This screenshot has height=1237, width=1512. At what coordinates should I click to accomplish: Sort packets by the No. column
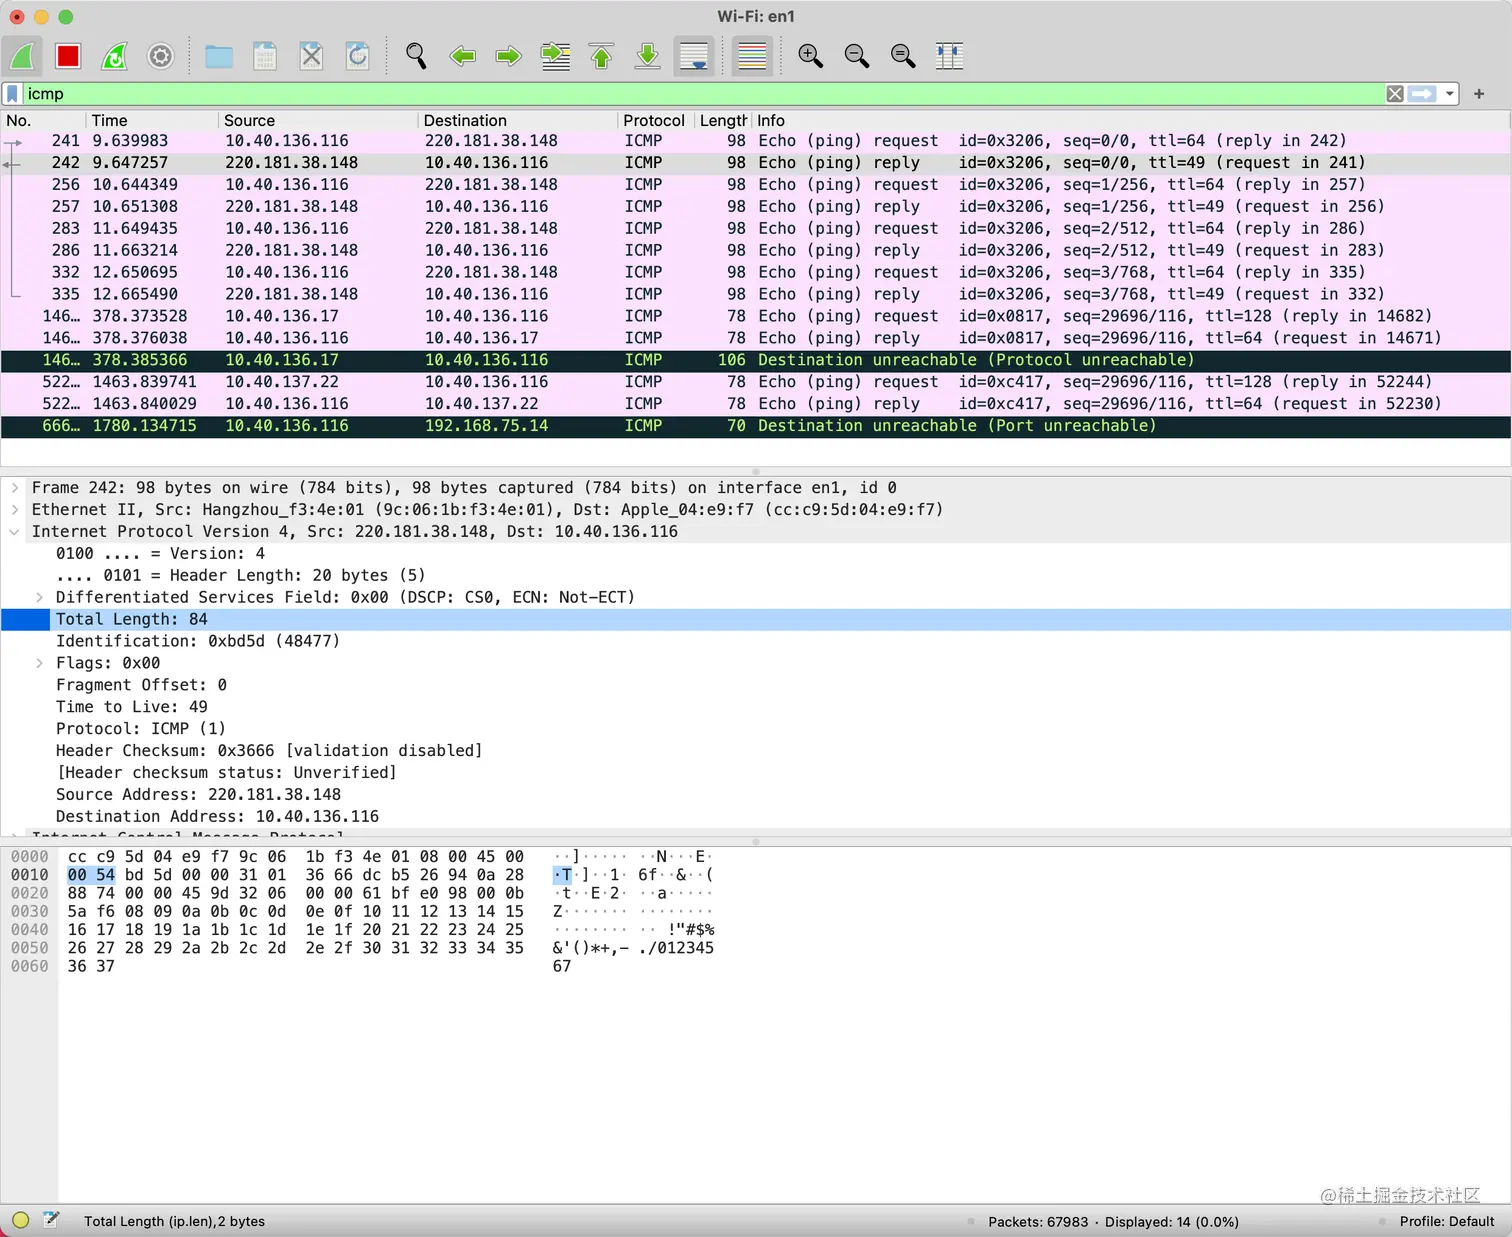(42, 120)
